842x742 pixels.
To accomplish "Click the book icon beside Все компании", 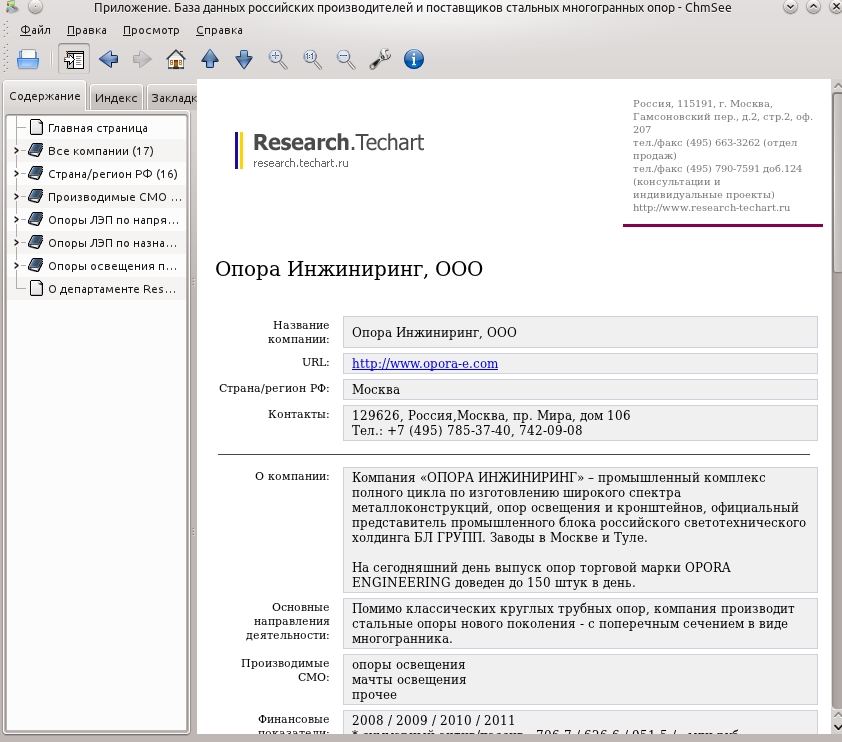I will [35, 150].
